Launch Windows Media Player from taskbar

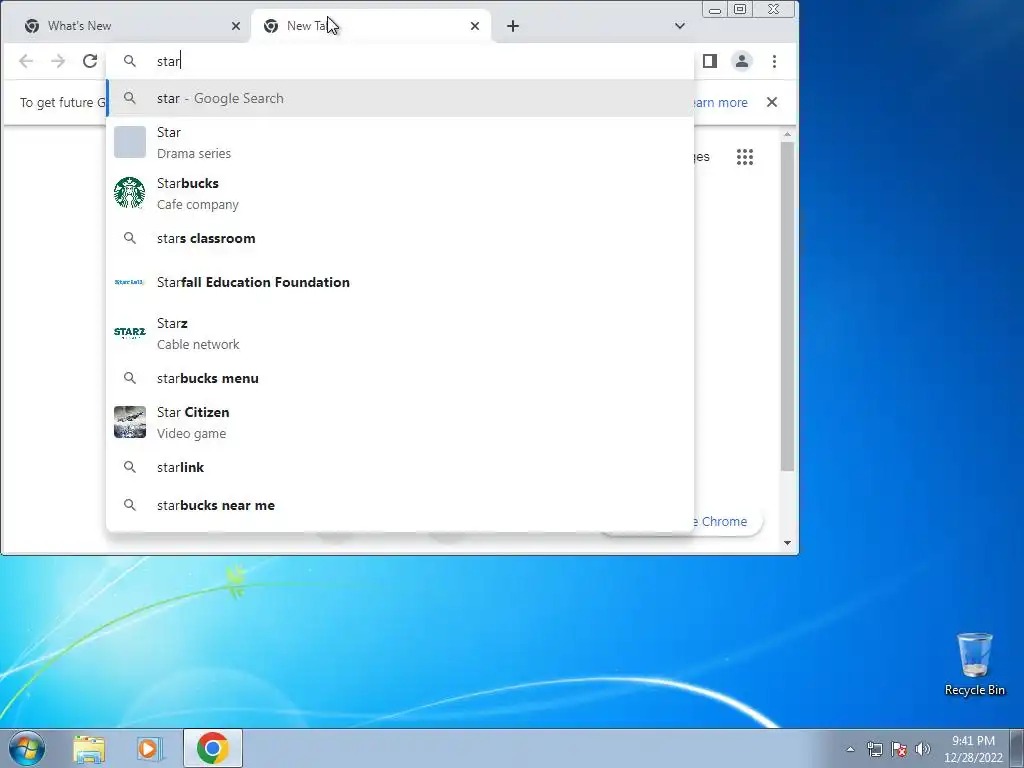tap(149, 749)
